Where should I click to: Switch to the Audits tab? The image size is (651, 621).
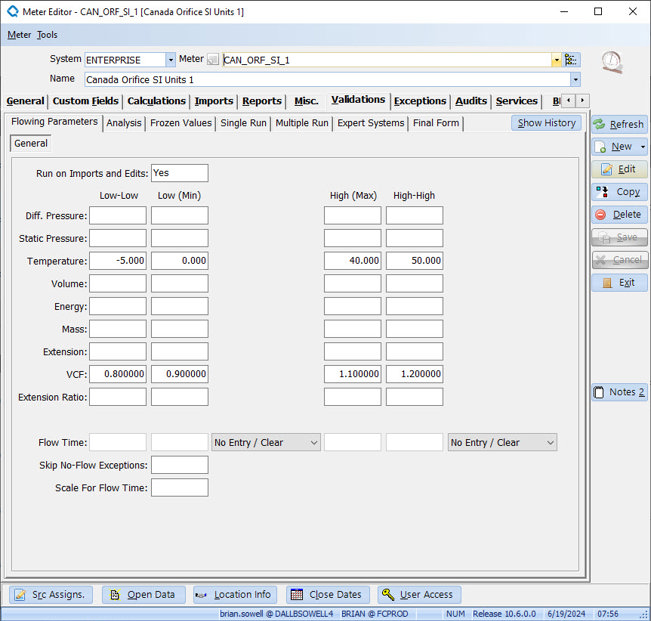(471, 101)
